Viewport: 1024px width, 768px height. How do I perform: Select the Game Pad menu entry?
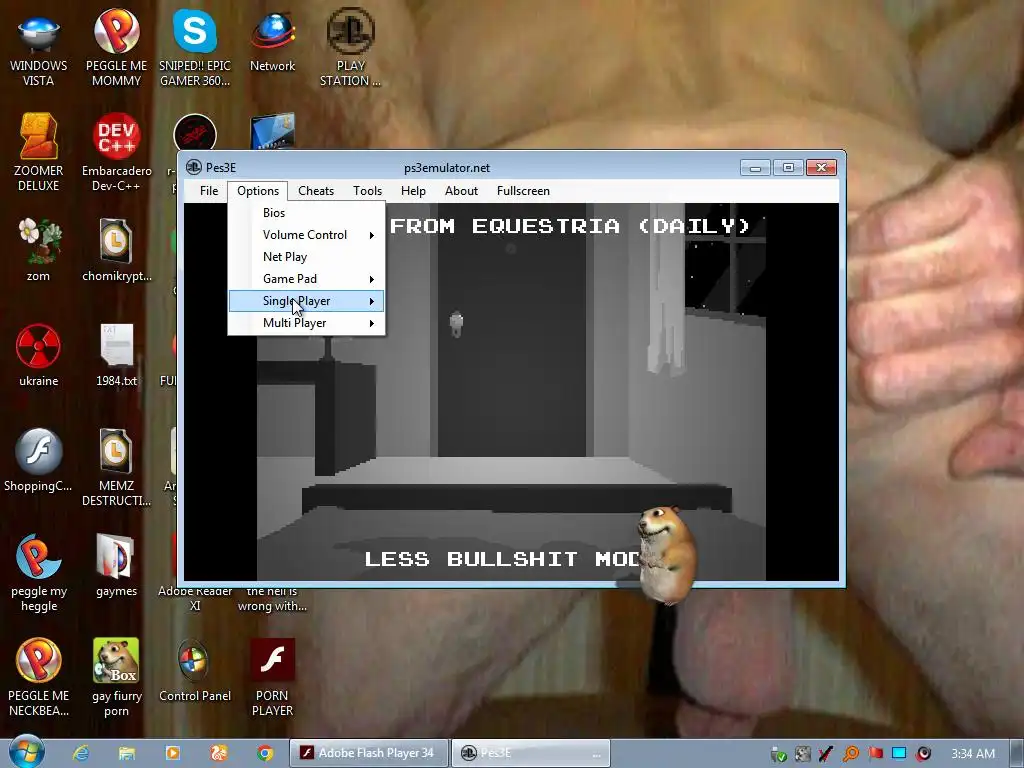(x=306, y=279)
